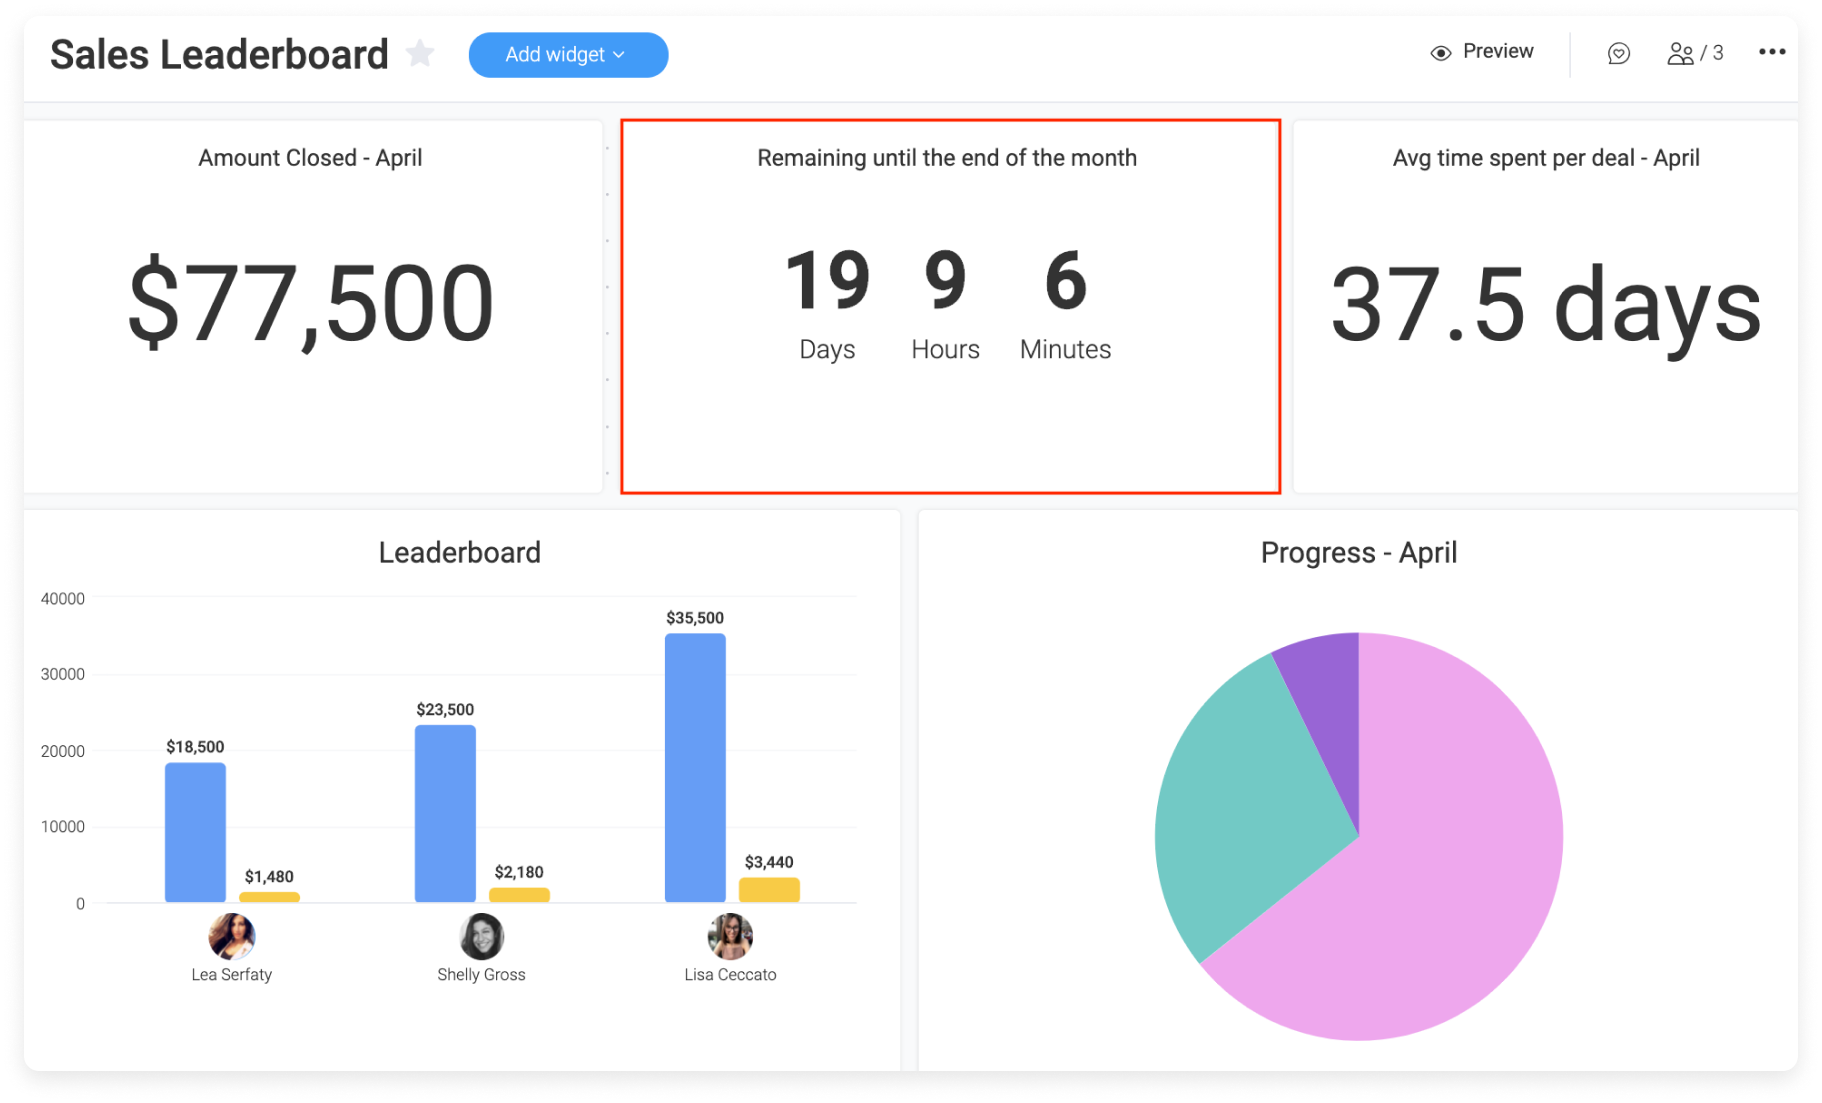This screenshot has height=1103, width=1822.
Task: Click Lisa Ceccato's avatar in the Leaderboard
Action: click(730, 938)
